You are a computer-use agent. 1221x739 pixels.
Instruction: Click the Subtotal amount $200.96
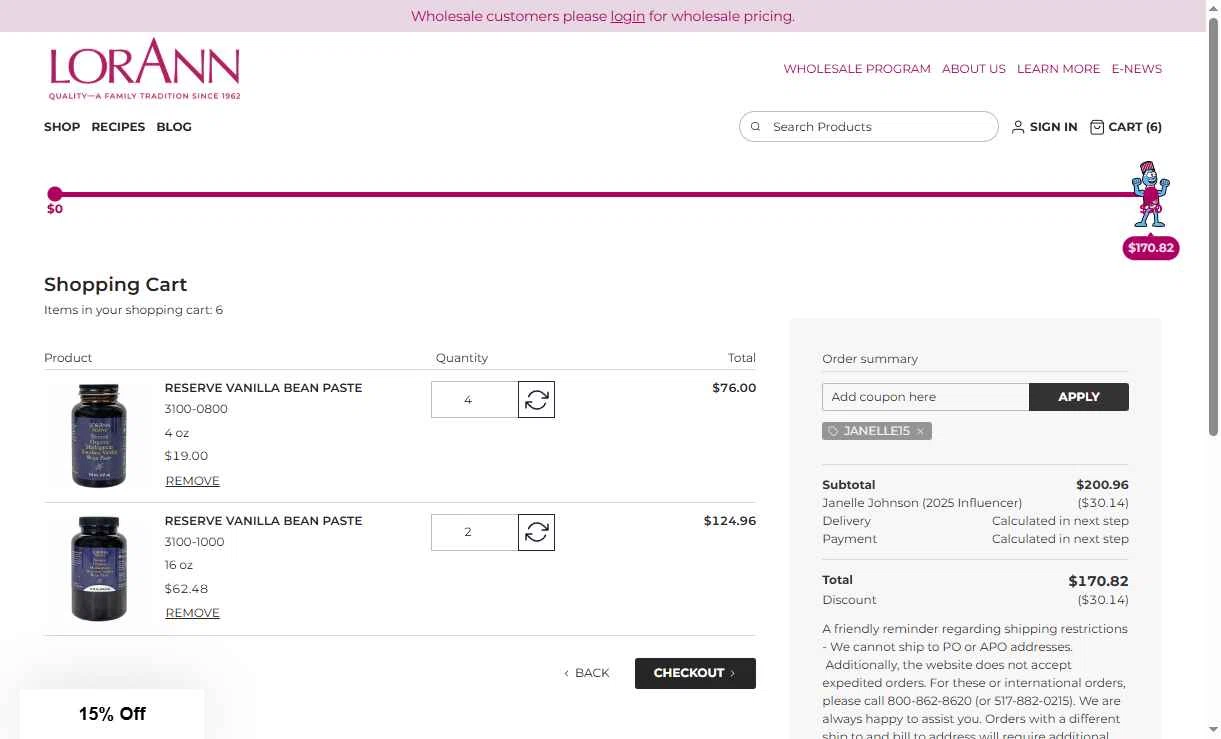1102,485
